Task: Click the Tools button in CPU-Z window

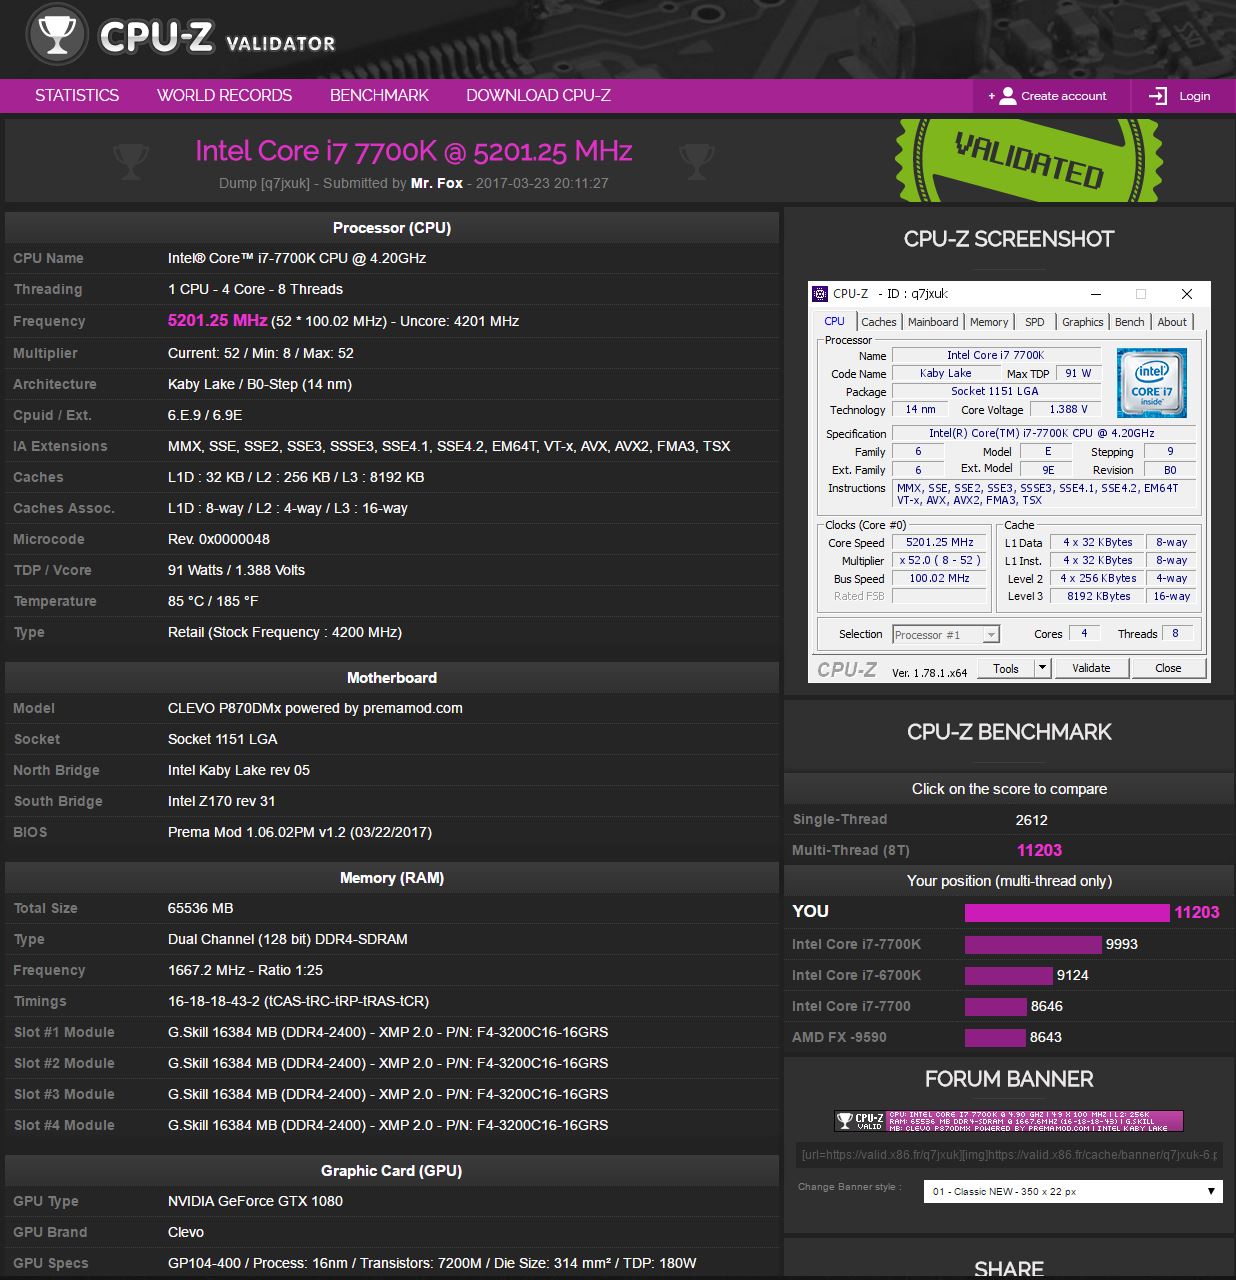Action: [1006, 668]
